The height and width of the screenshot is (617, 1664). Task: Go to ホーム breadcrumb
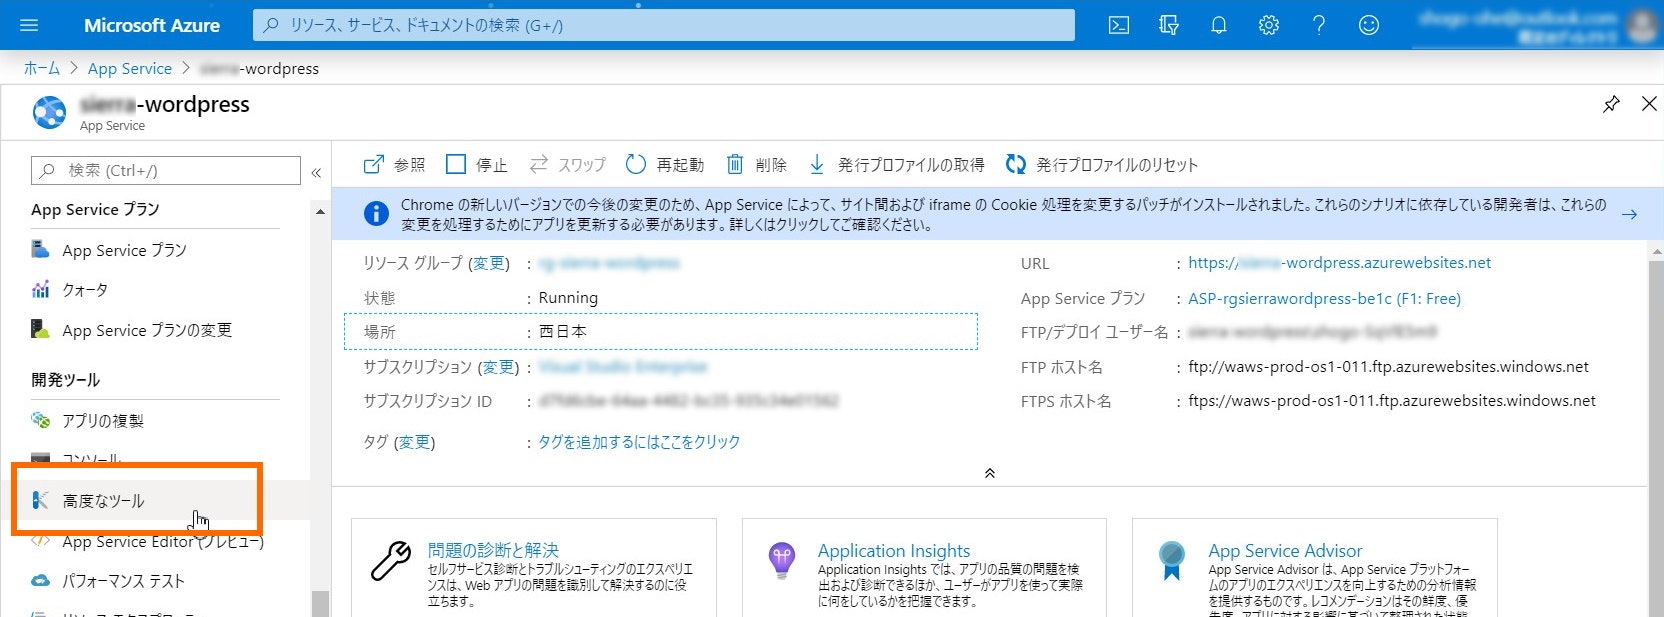(x=42, y=68)
